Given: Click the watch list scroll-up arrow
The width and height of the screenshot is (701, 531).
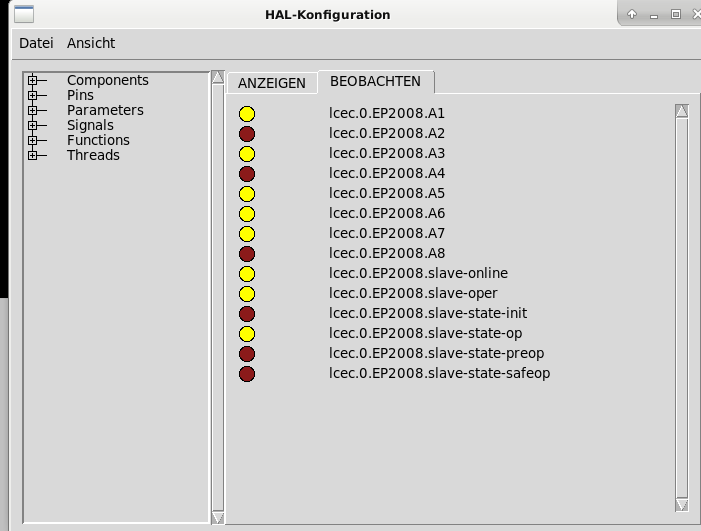Looking at the screenshot, I should (x=682, y=111).
